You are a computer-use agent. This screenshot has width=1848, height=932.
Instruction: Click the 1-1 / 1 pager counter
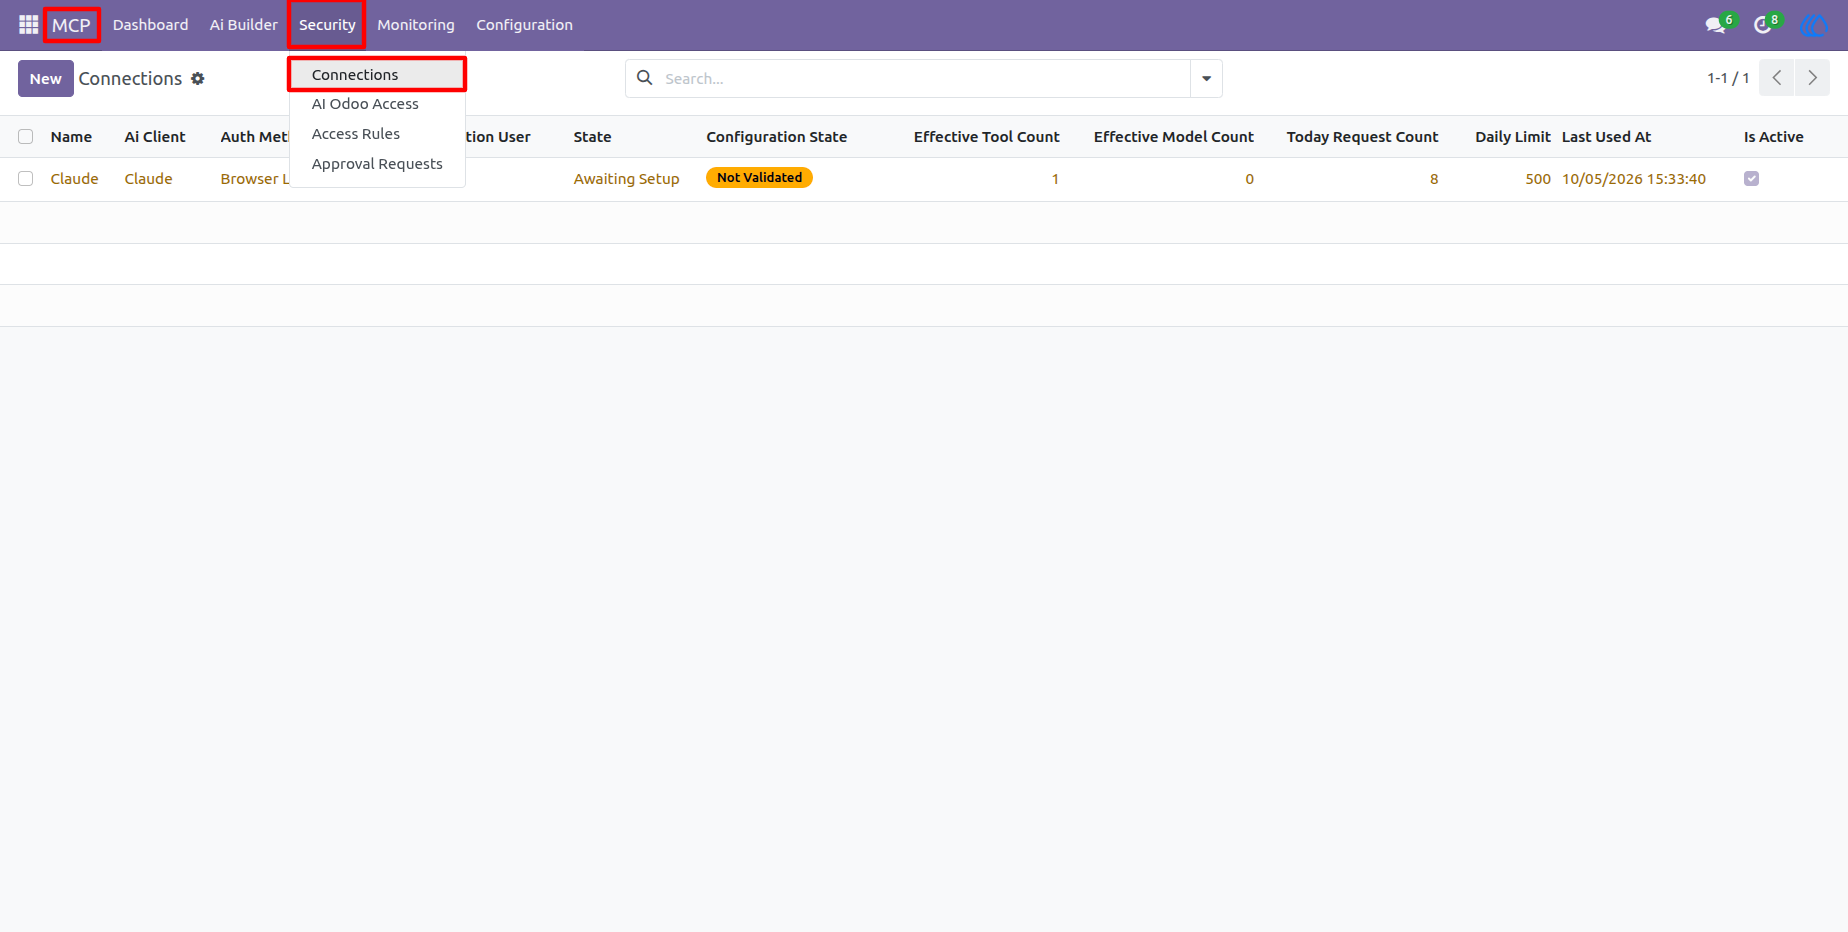(1728, 78)
